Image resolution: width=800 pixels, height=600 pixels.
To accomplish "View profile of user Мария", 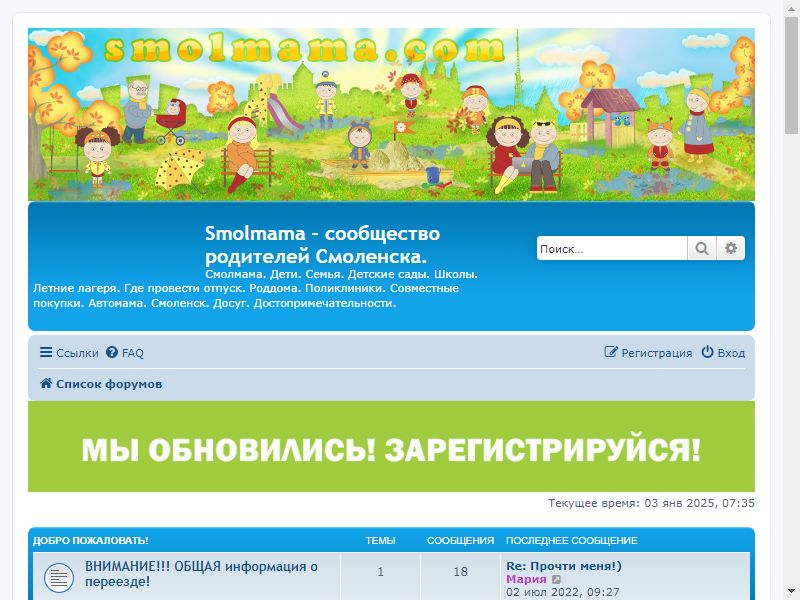I will pos(526,580).
